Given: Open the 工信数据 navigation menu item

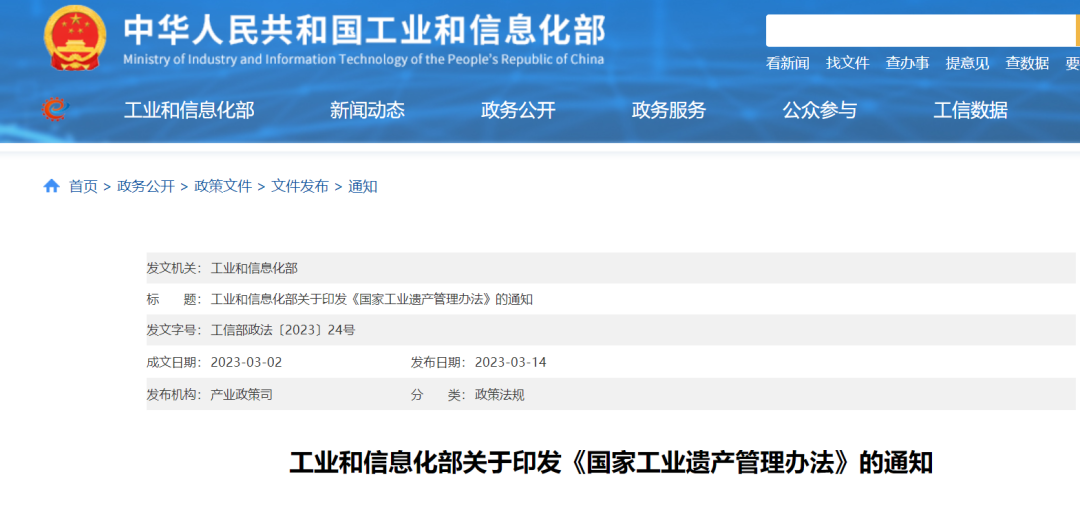Looking at the screenshot, I should click(971, 110).
